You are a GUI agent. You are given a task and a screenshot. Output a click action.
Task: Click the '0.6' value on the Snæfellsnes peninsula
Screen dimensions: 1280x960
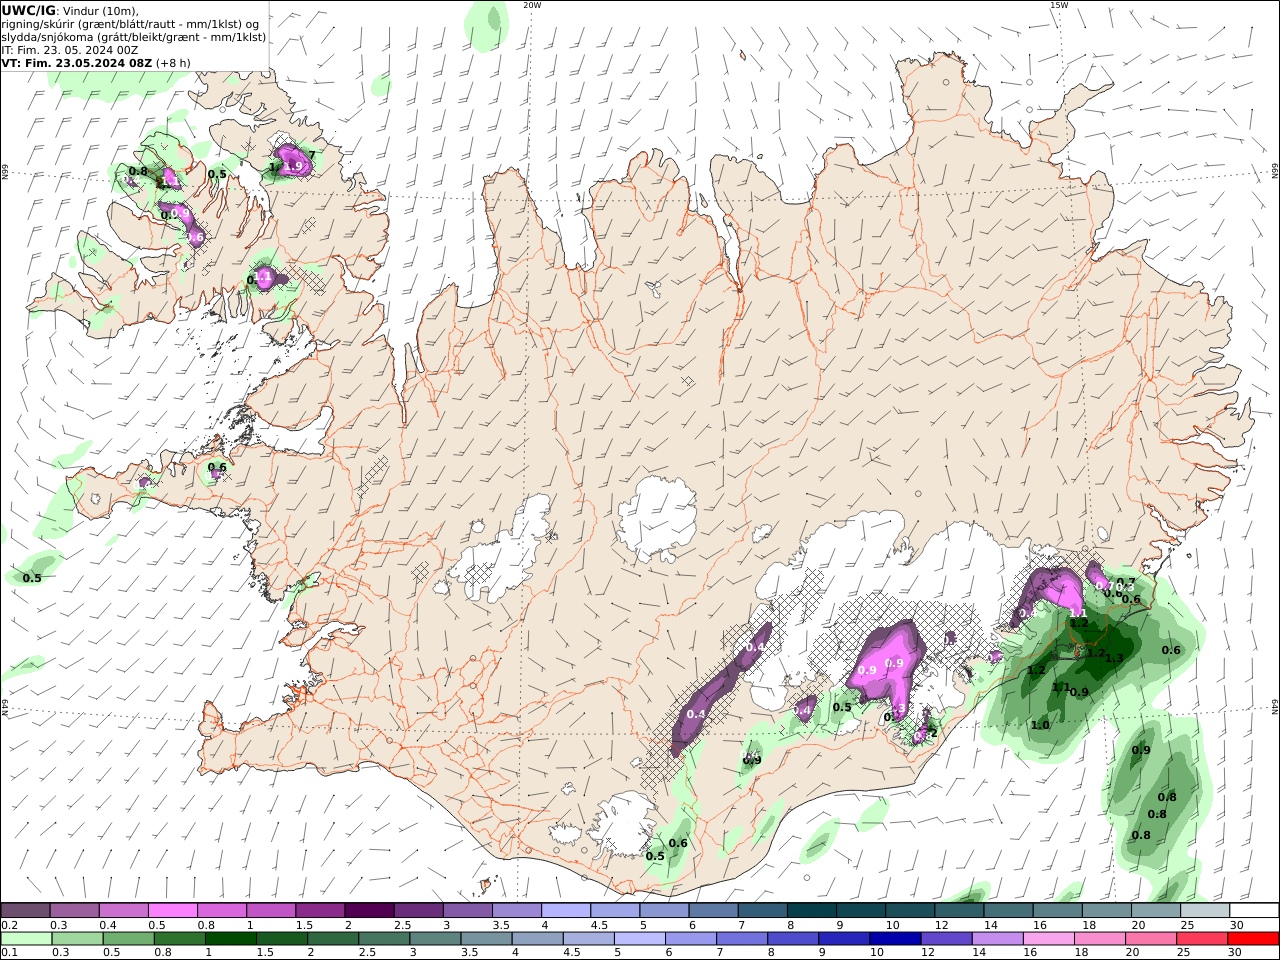(217, 467)
